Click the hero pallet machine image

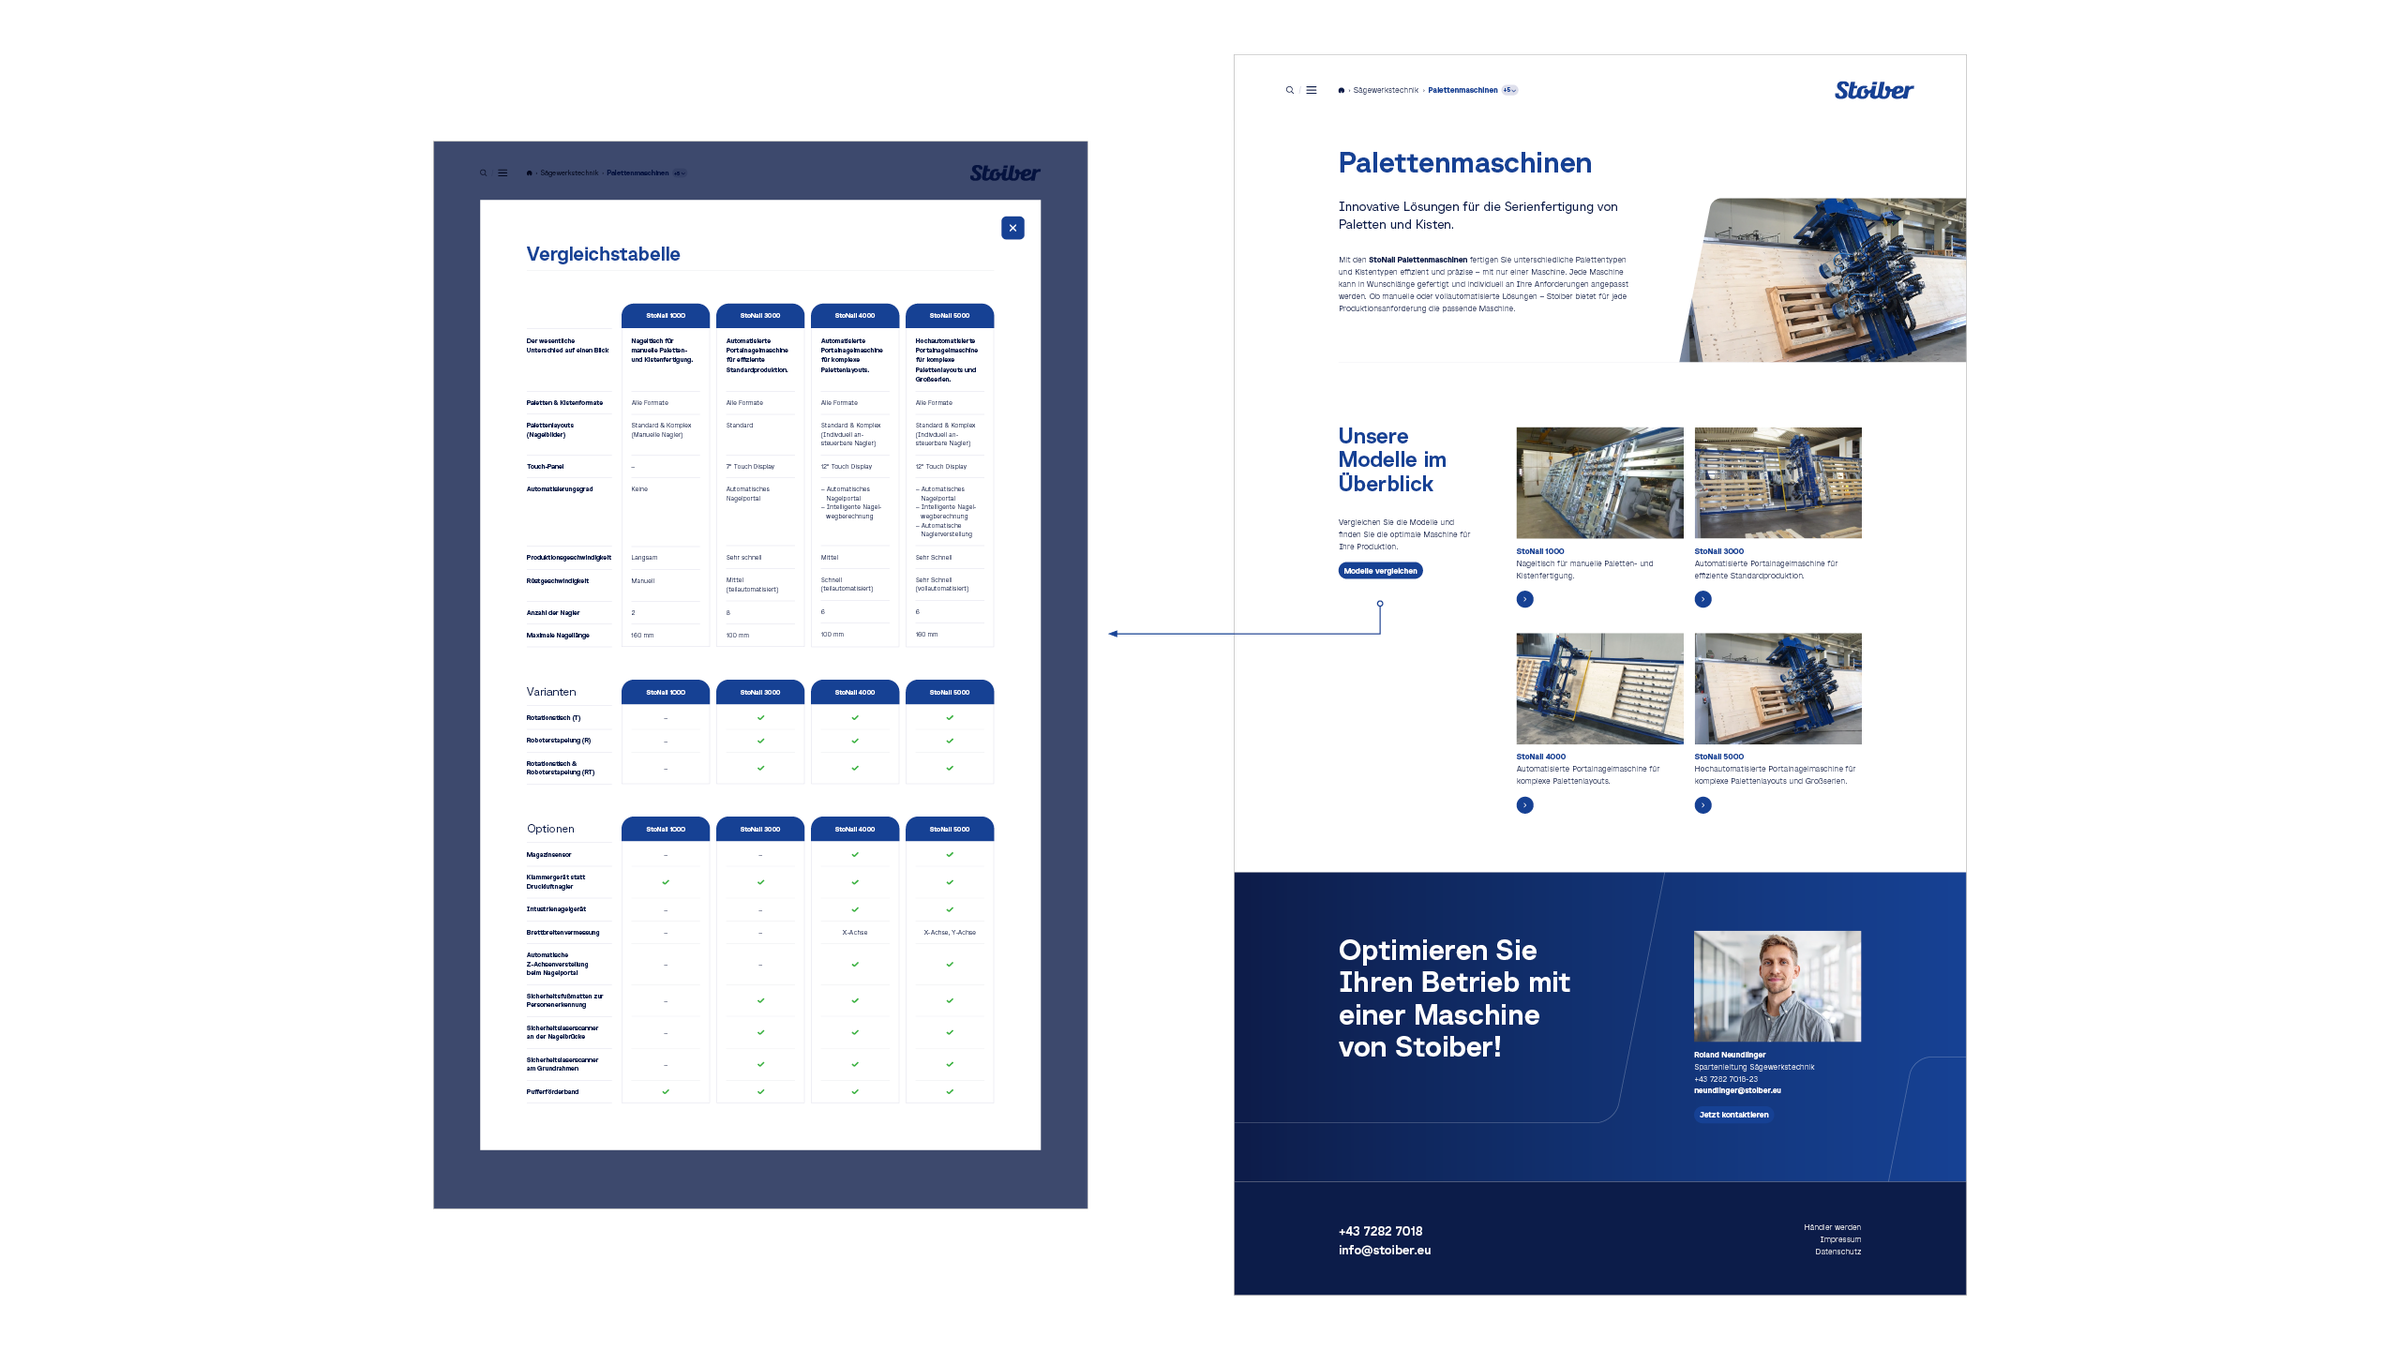(1822, 280)
